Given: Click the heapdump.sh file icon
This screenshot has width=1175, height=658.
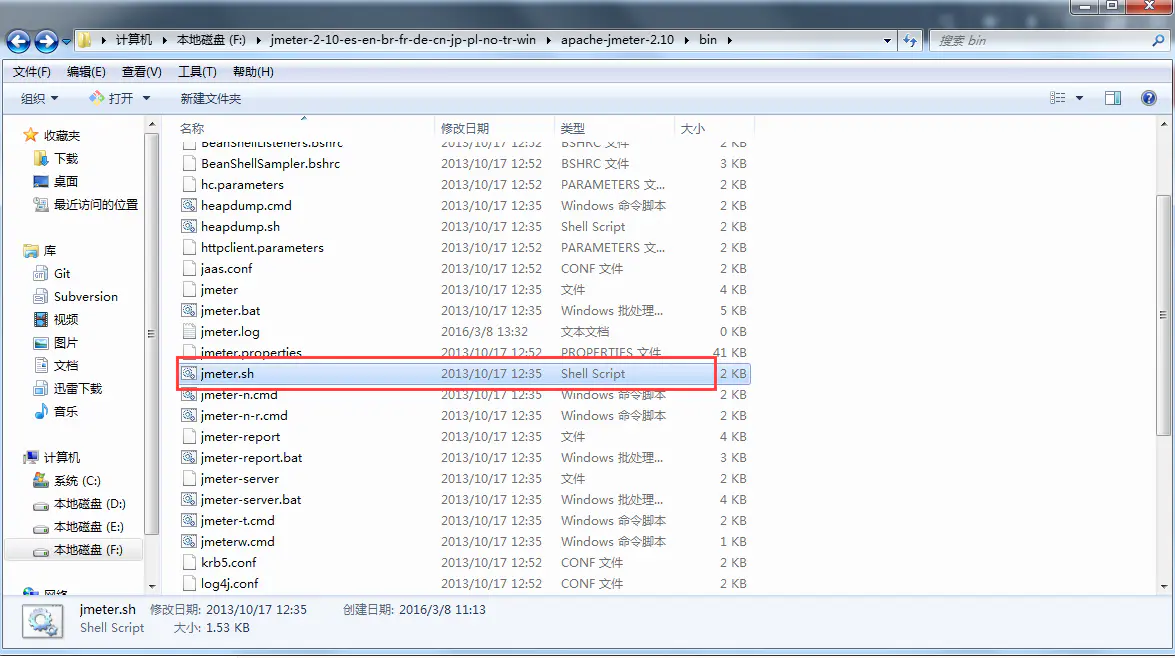Looking at the screenshot, I should (x=190, y=226).
